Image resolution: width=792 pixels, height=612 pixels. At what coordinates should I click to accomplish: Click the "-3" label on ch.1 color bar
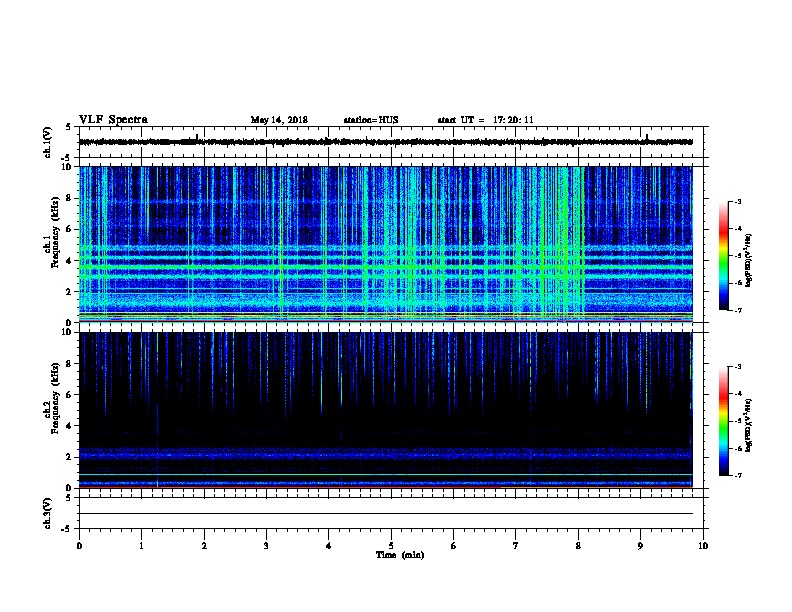tap(737, 202)
